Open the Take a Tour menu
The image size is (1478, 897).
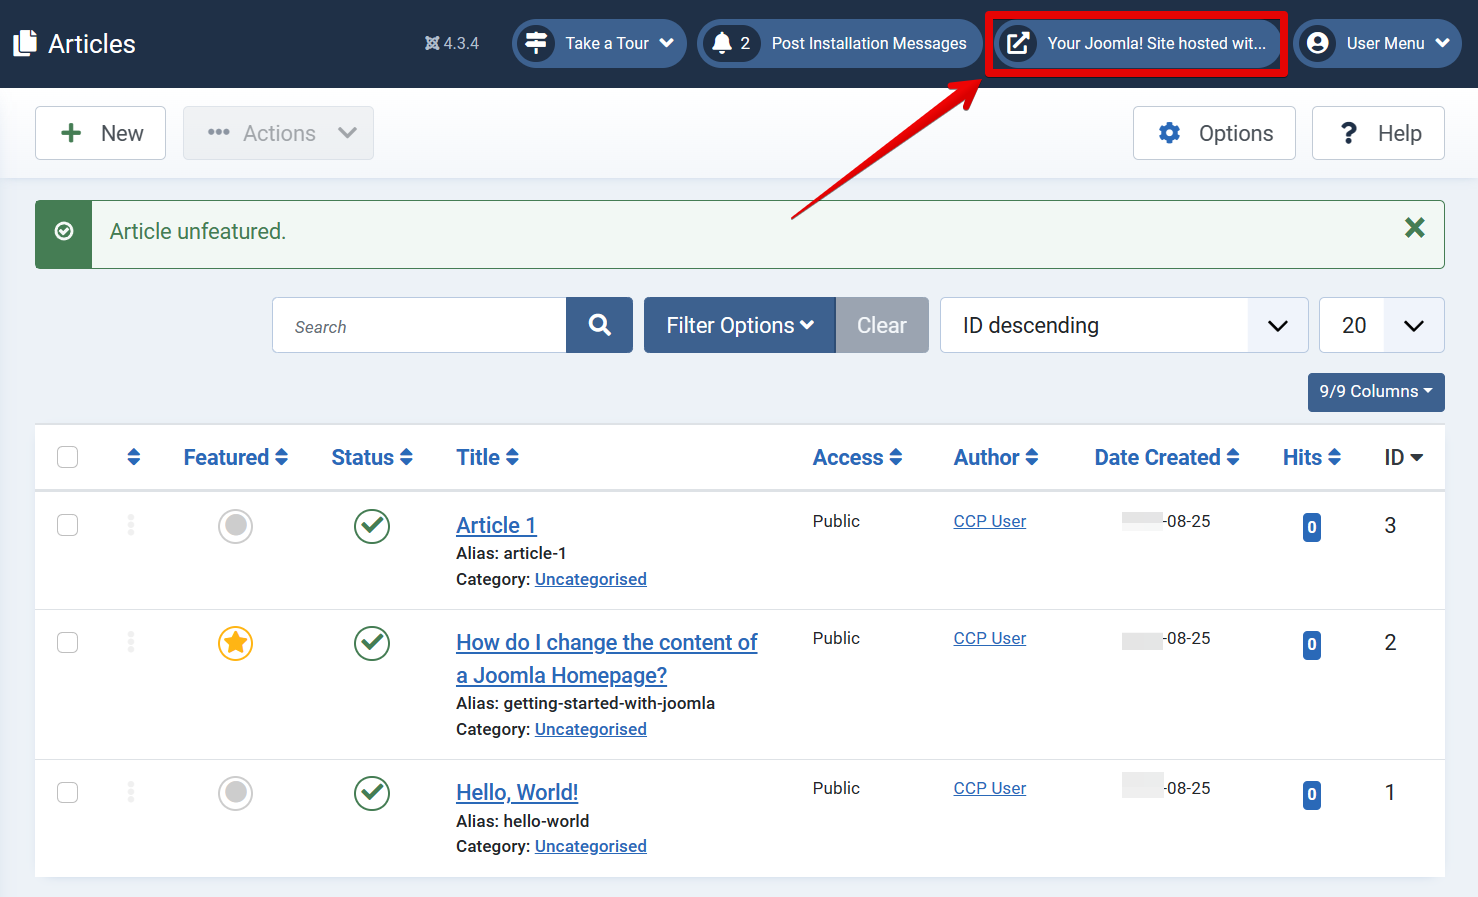coord(599,43)
